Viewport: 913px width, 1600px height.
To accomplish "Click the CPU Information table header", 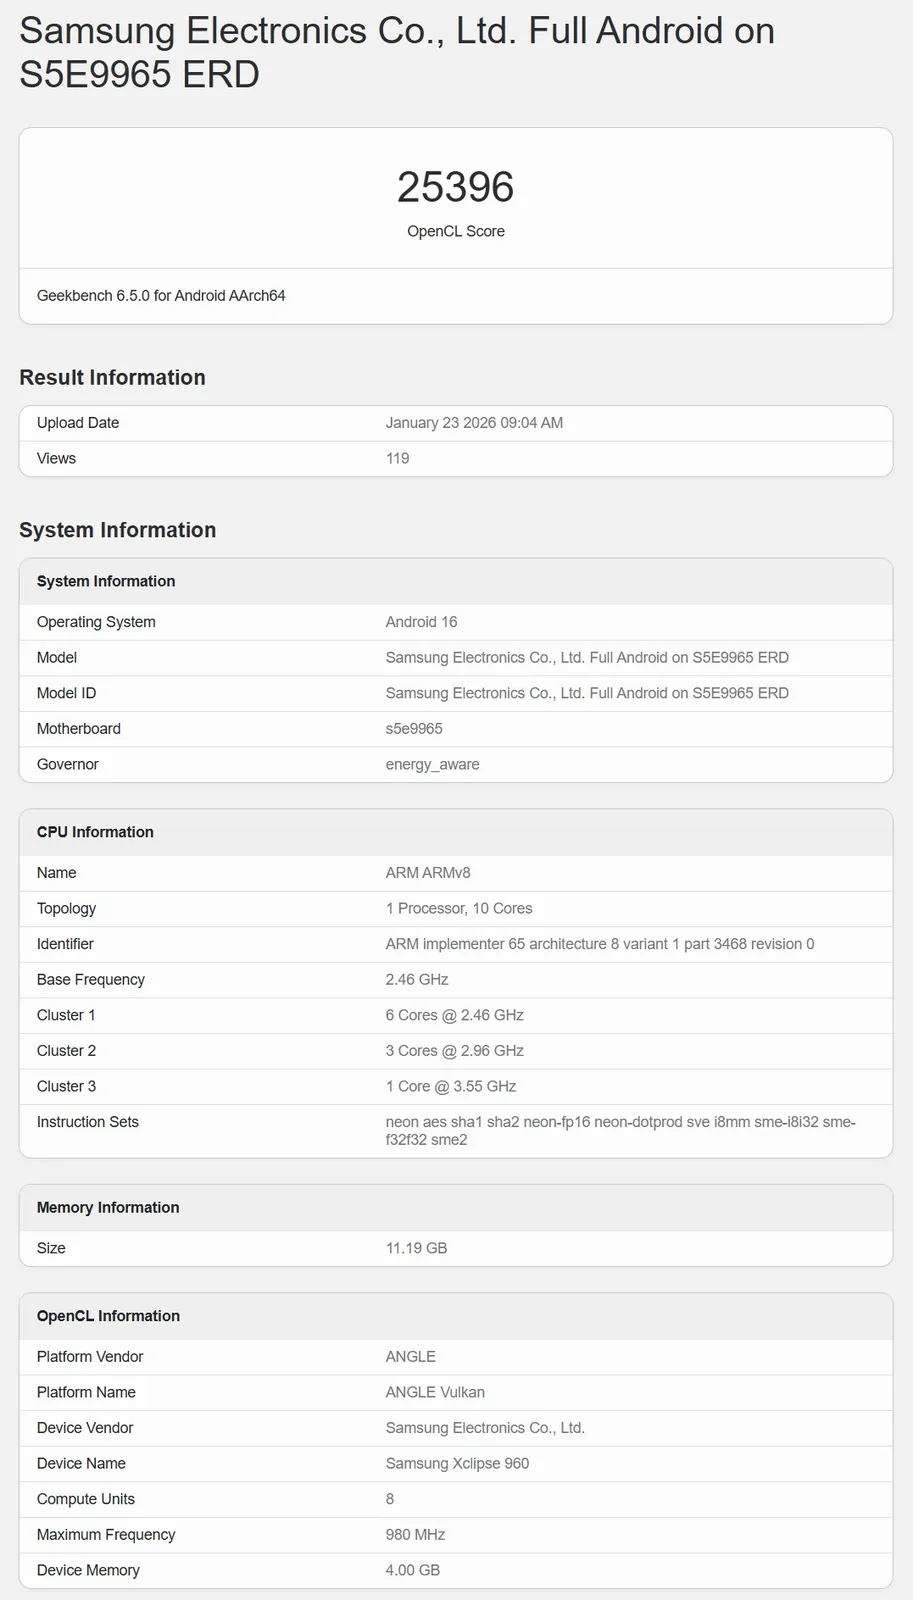I will (x=95, y=832).
